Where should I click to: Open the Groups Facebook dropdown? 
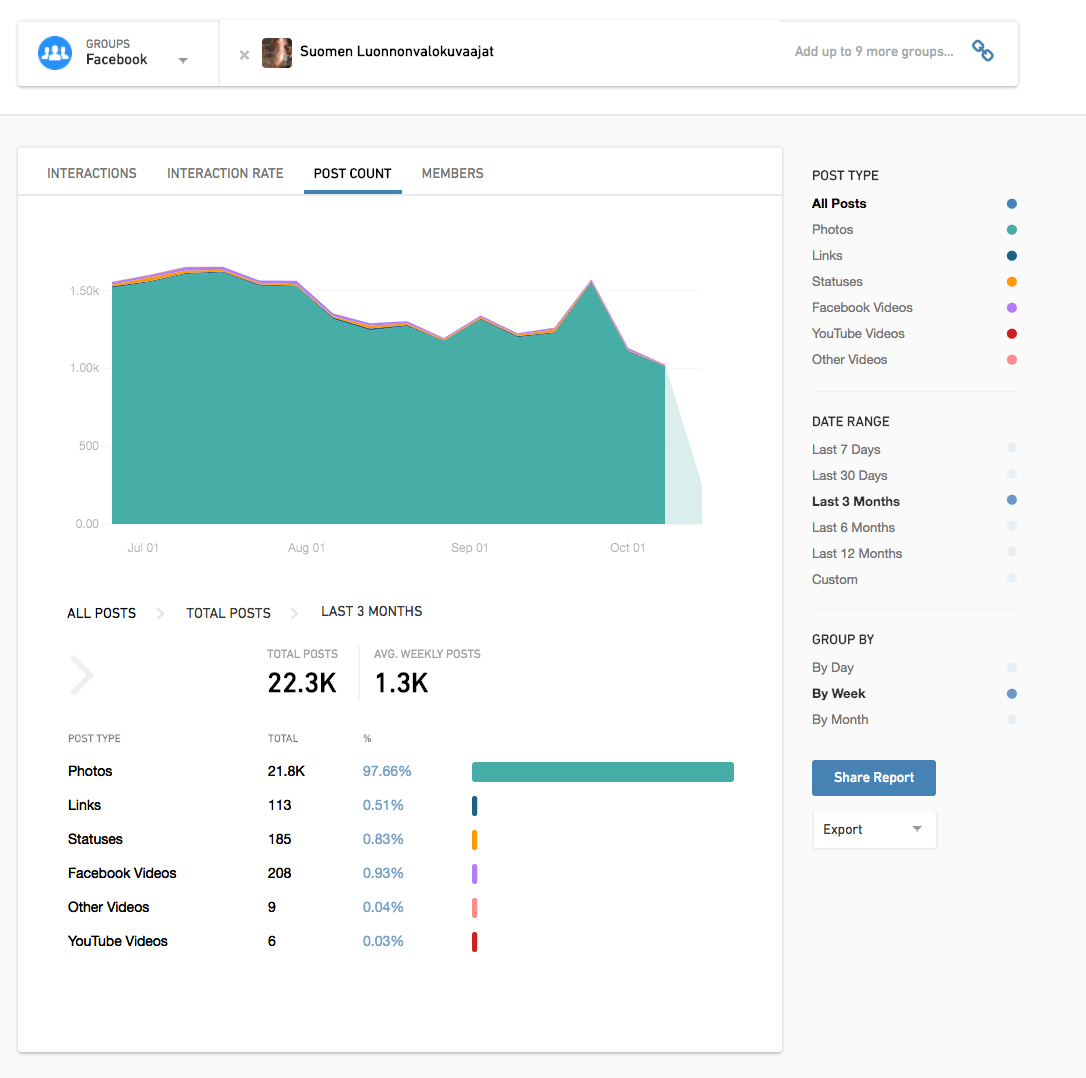(x=182, y=60)
